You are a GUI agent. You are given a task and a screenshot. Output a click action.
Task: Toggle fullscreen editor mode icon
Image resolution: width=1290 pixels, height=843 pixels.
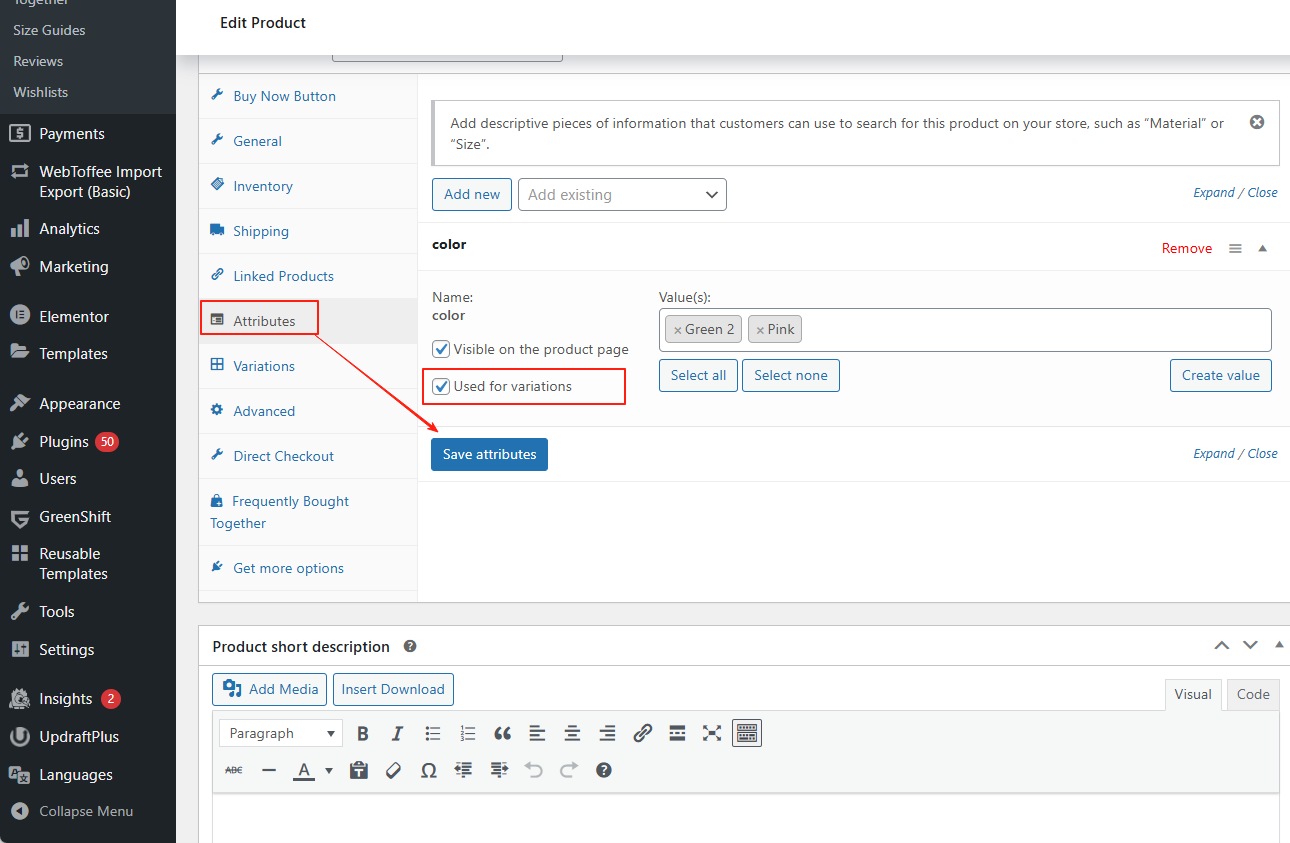pos(711,734)
